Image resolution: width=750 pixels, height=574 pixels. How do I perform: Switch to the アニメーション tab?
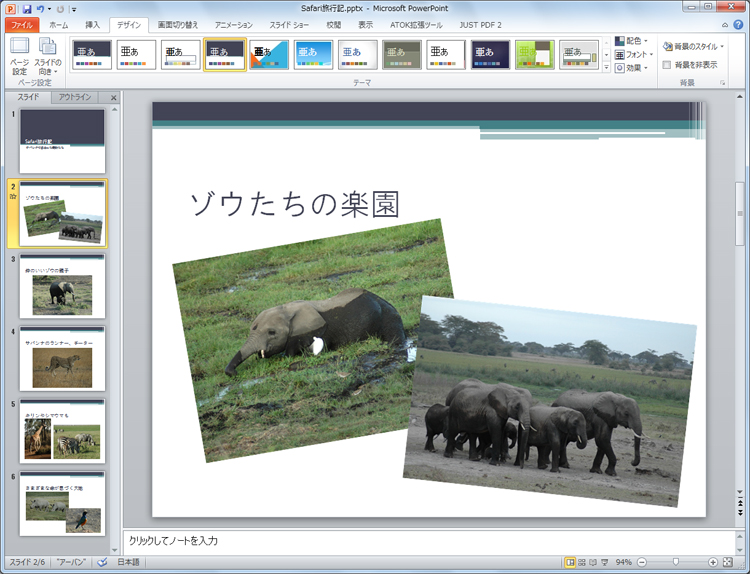(x=233, y=25)
